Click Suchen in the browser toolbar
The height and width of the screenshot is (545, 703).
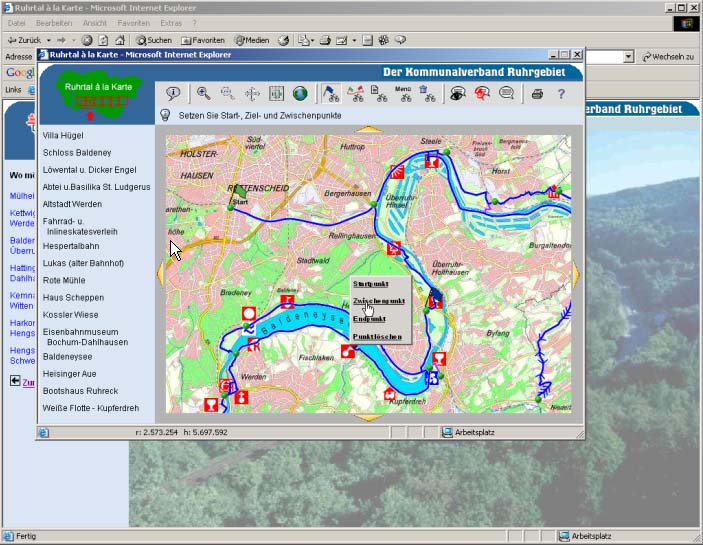[x=154, y=40]
